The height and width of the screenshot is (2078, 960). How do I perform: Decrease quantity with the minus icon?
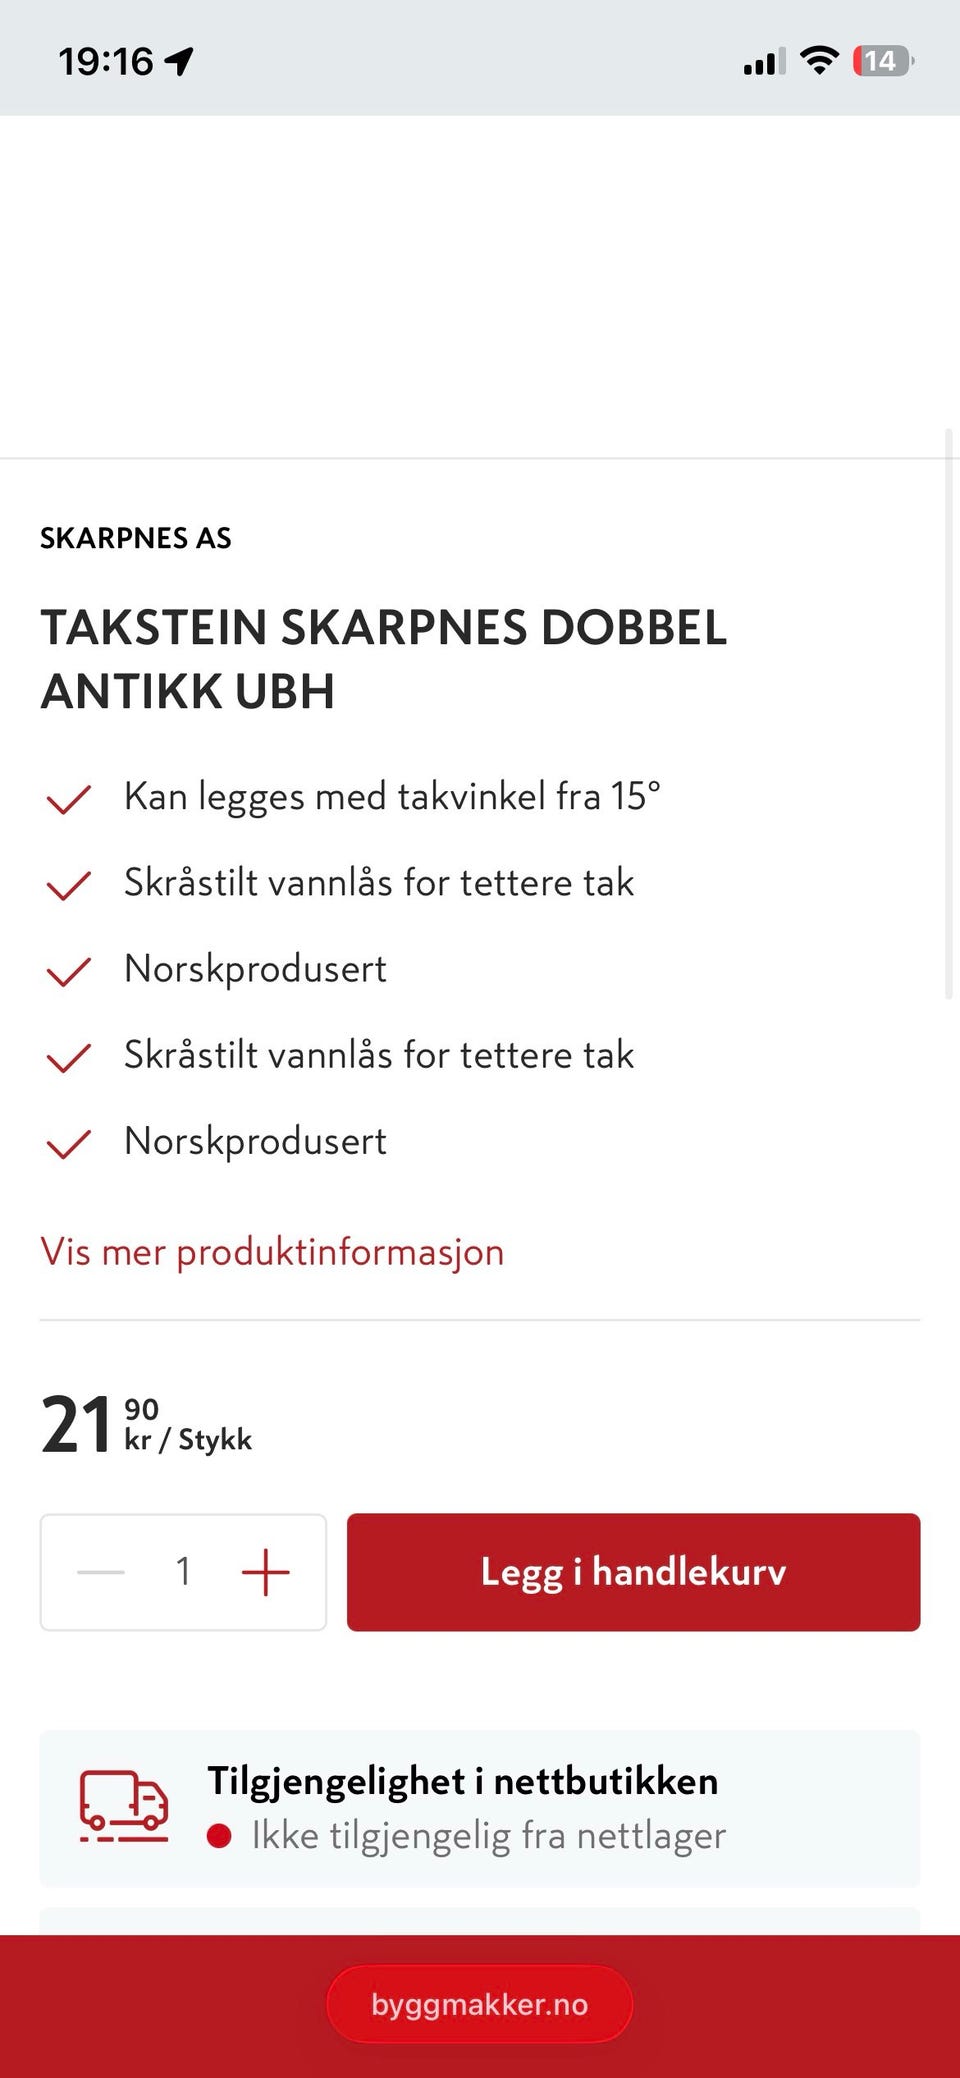coord(101,1572)
